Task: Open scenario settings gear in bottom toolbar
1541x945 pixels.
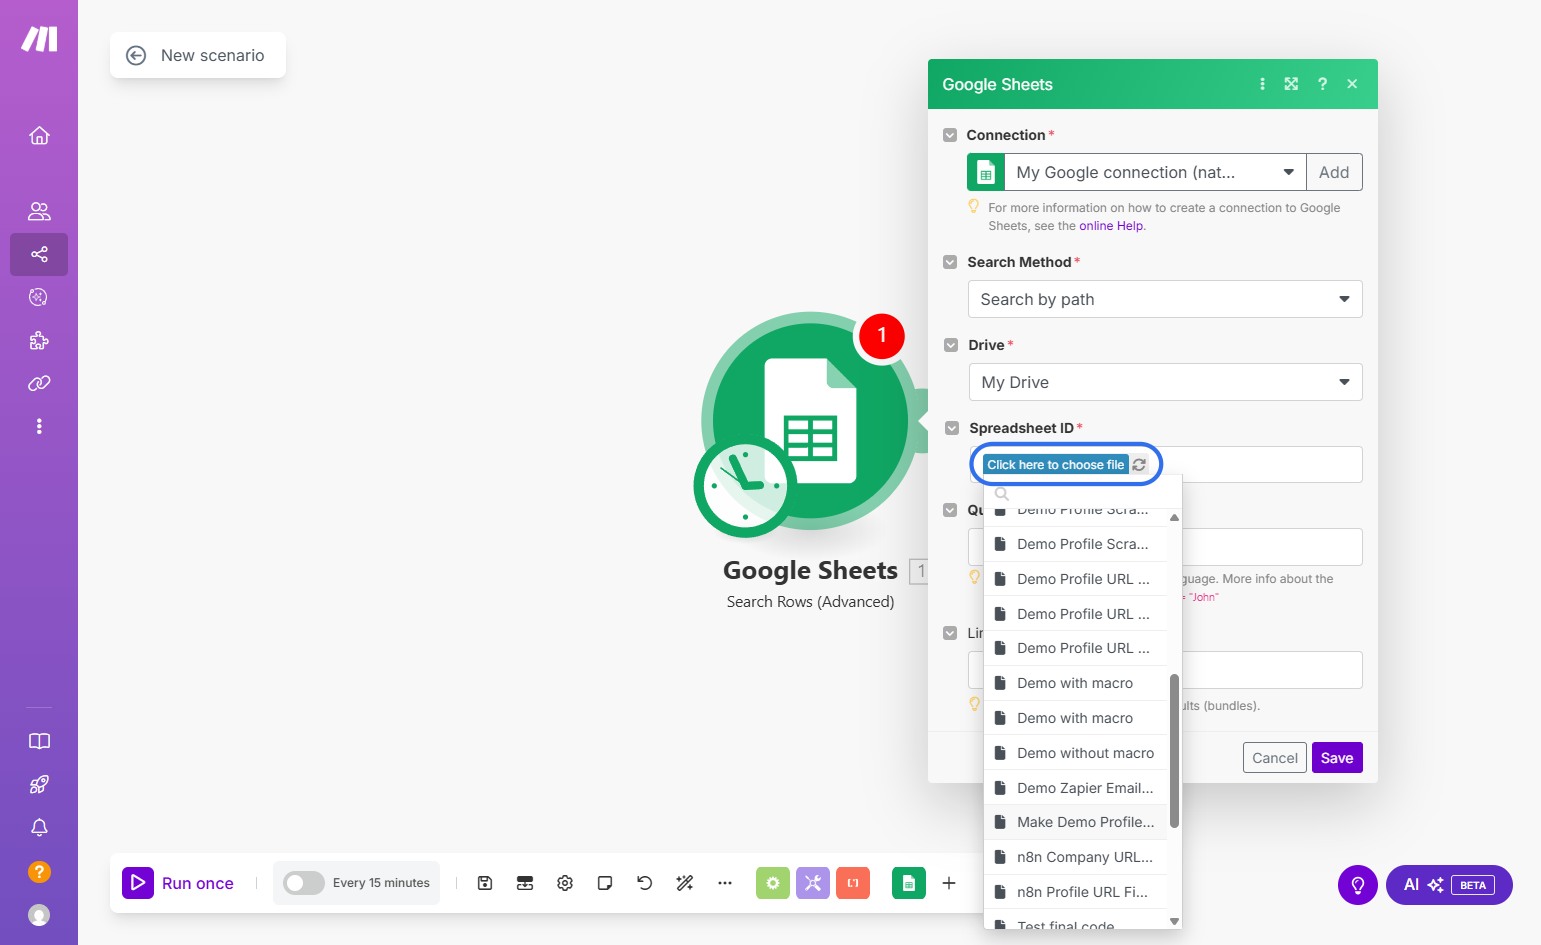Action: [565, 883]
